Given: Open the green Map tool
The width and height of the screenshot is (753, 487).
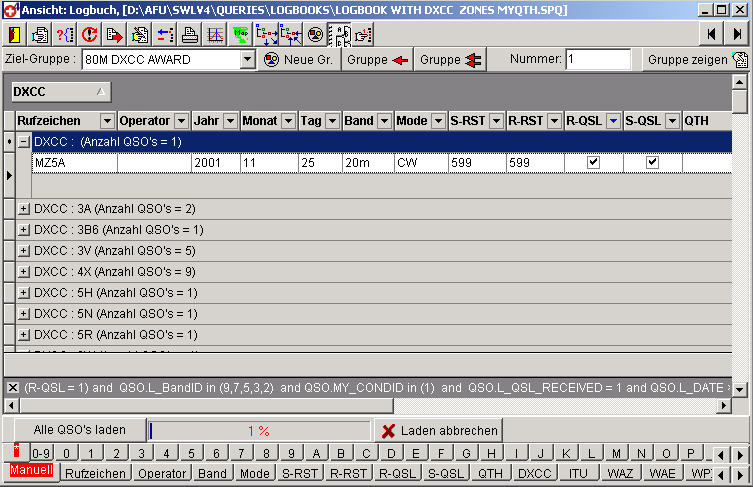Looking at the screenshot, I should [x=241, y=35].
